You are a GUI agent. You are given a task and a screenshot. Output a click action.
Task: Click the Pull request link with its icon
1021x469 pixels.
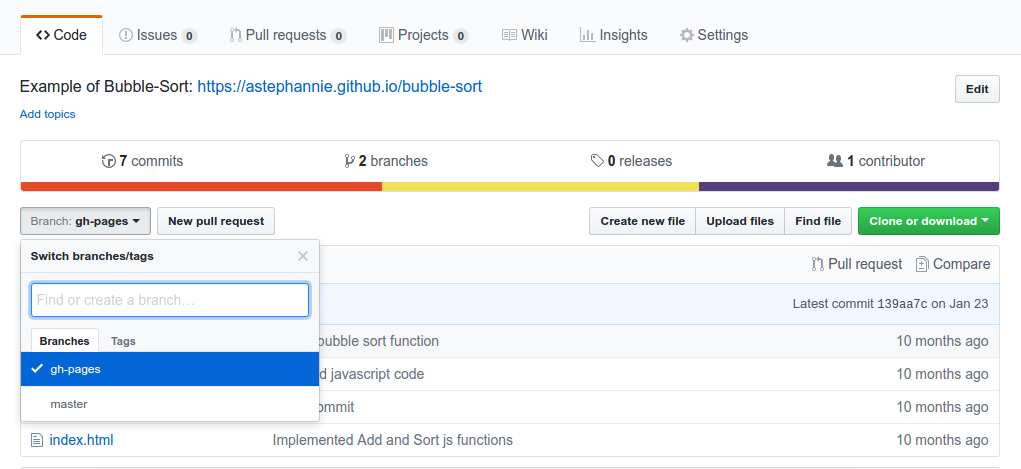pos(857,264)
